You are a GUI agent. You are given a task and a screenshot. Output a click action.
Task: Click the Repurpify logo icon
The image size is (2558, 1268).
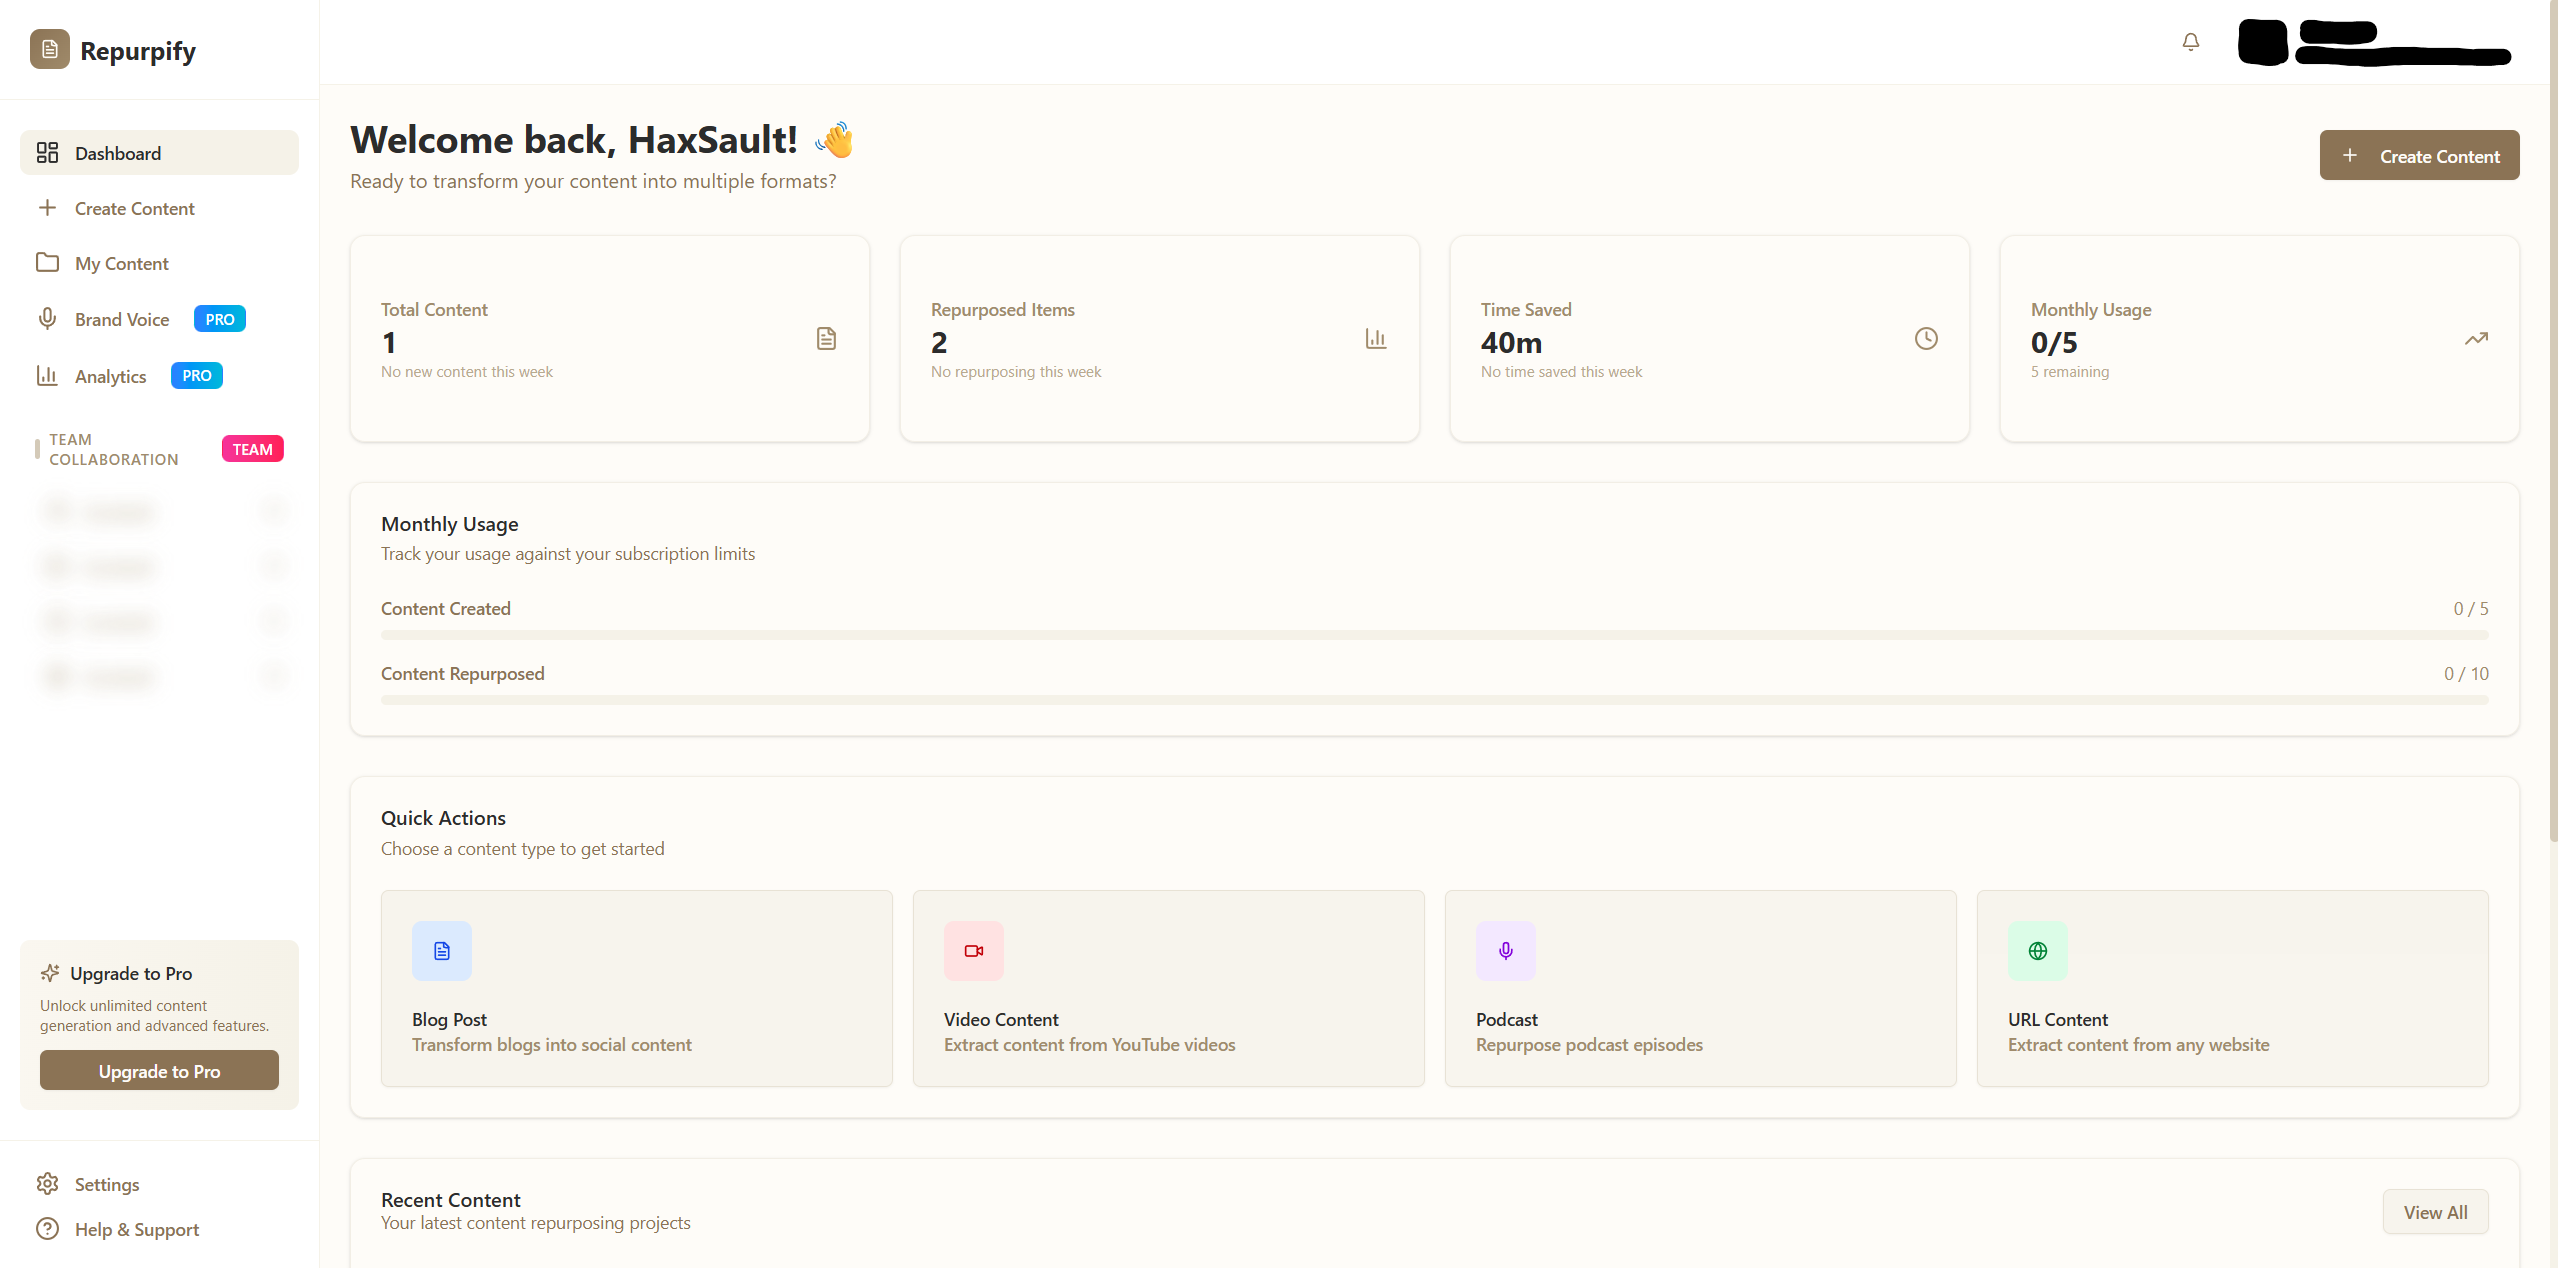click(x=50, y=49)
